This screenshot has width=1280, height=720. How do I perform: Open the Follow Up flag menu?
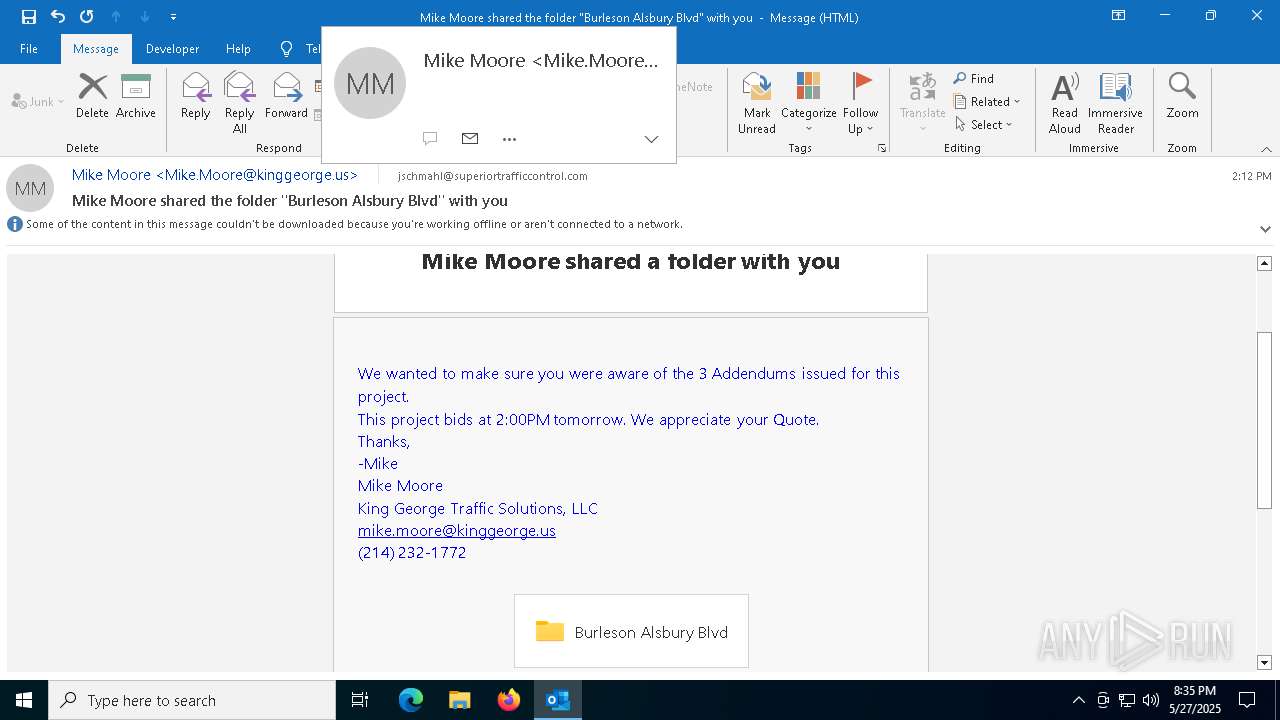point(860,103)
